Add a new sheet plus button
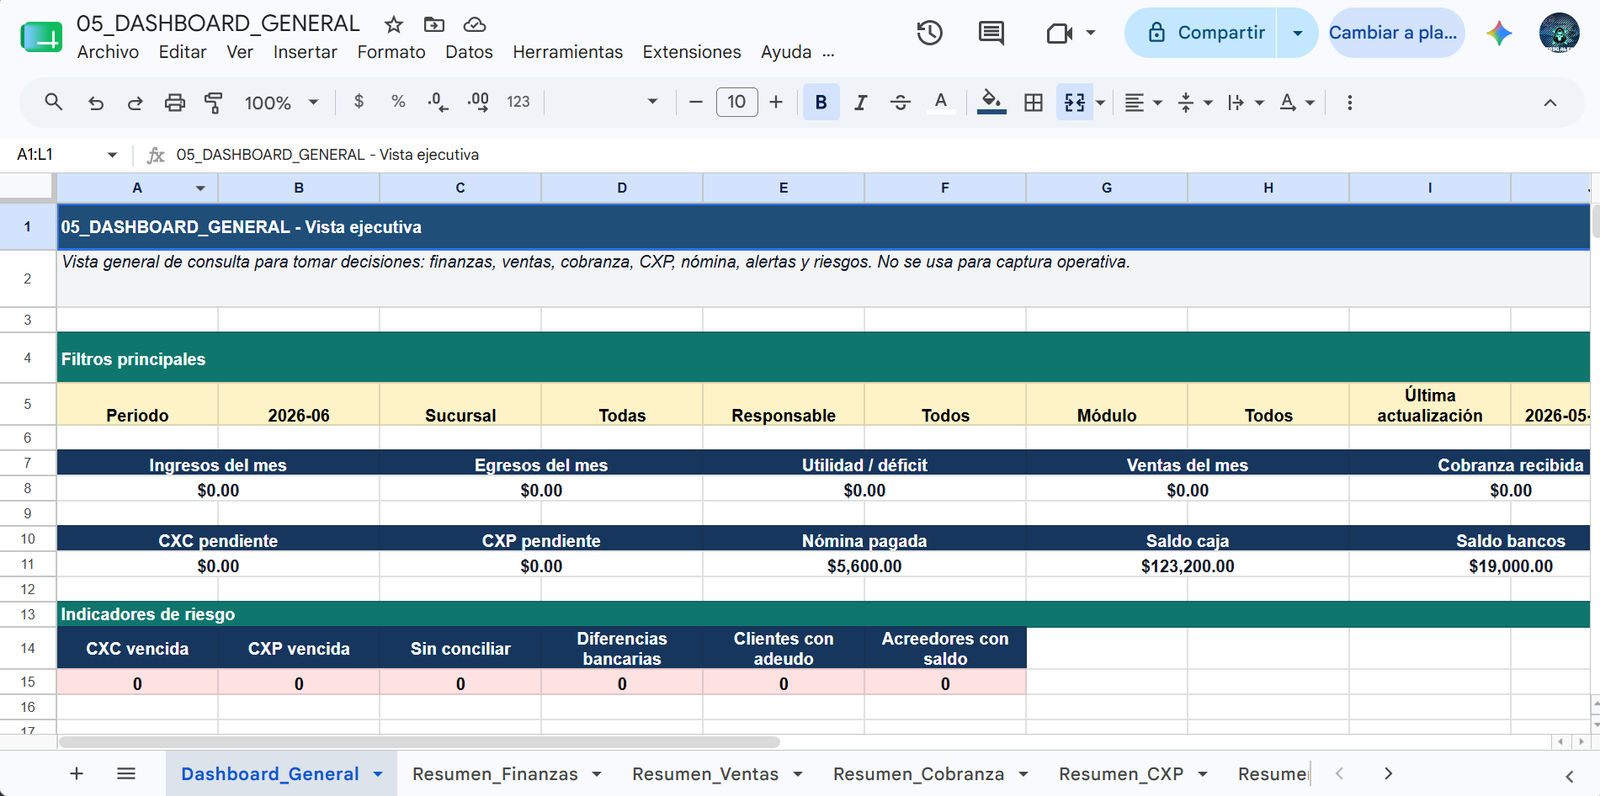 76,773
